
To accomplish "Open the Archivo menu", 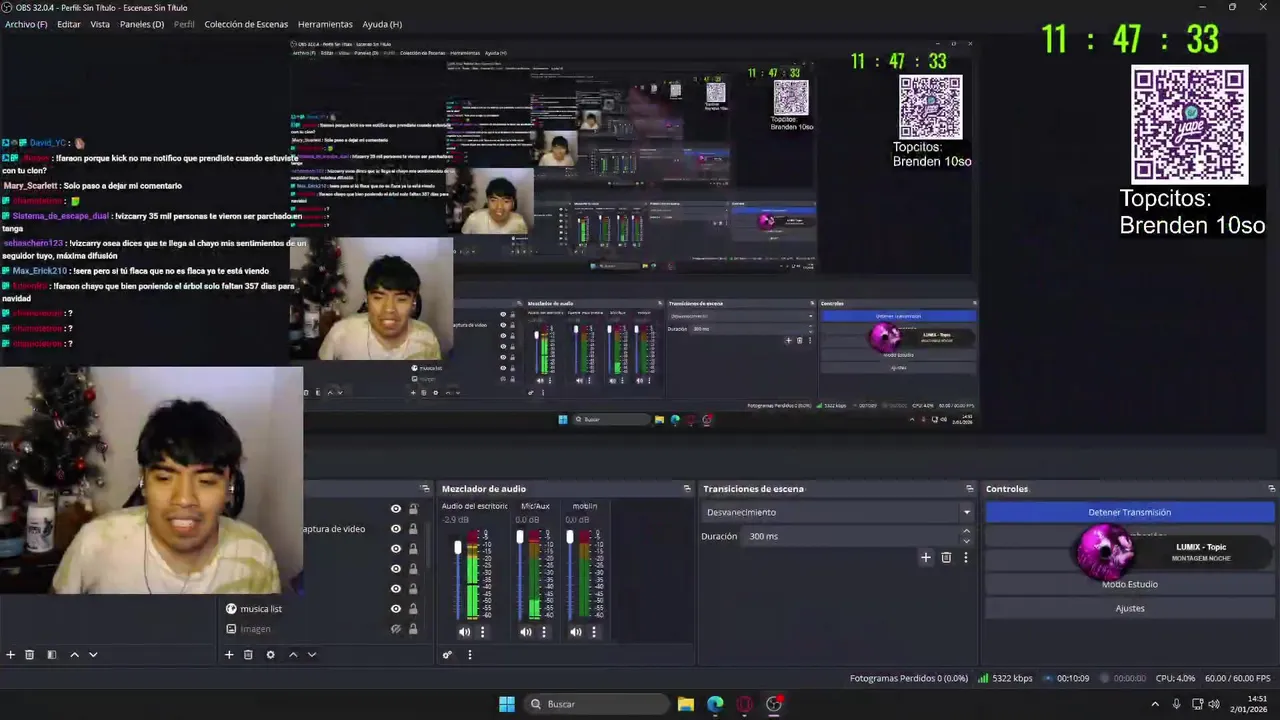I will 26,24.
